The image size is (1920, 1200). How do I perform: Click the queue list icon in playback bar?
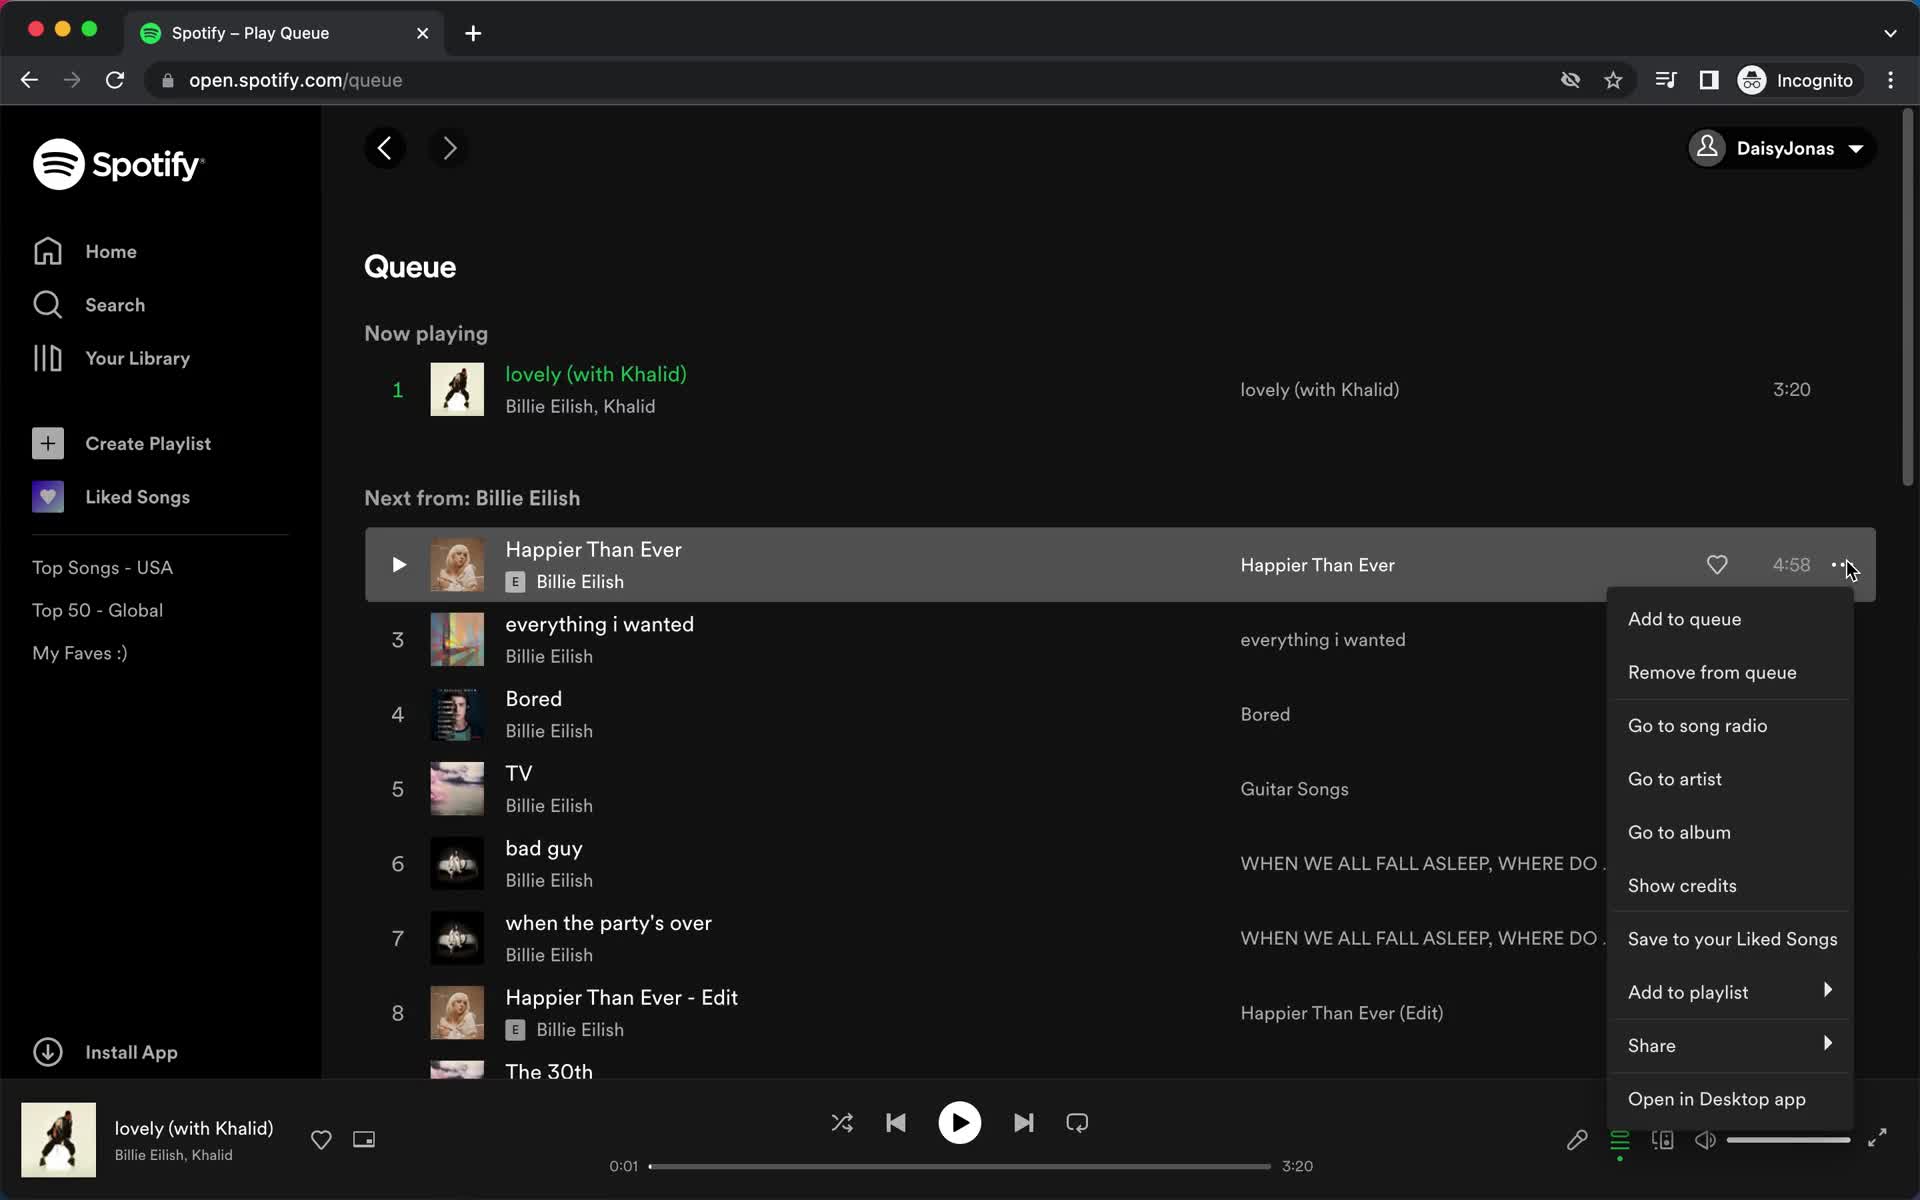[1620, 1139]
